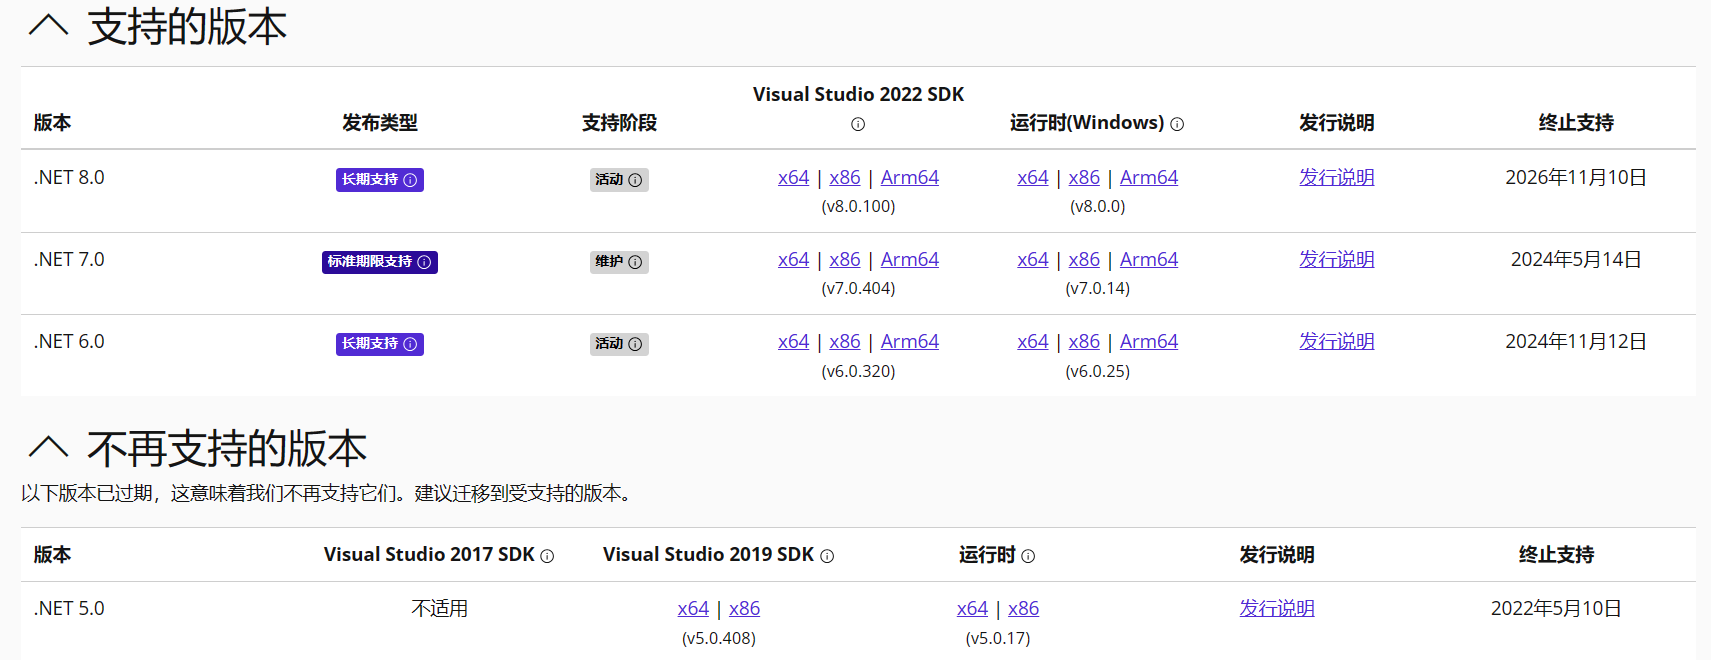Click the .NET 7.0 维护 phase badge
This screenshot has width=1711, height=660.
(x=619, y=262)
